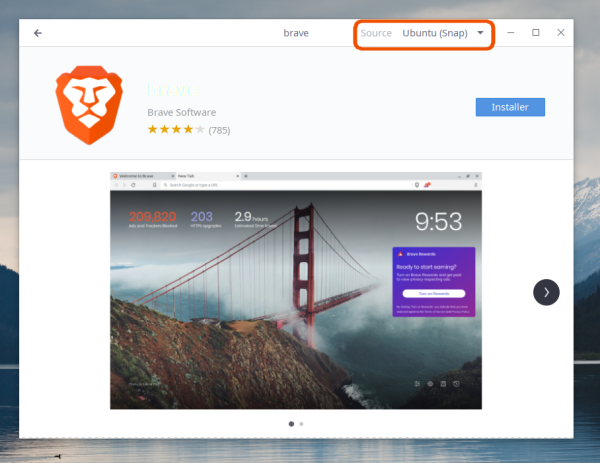Select the second screenshot pagination dot
This screenshot has width=600, height=463.
301,424
